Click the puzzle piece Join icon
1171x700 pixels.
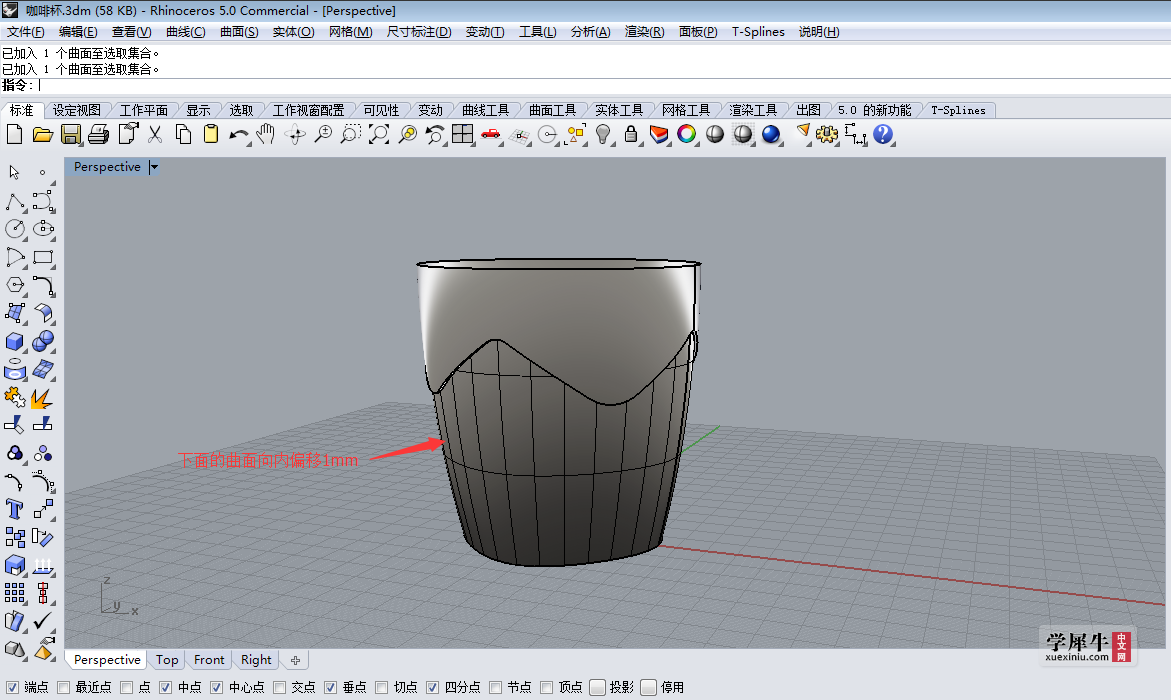click(14, 397)
